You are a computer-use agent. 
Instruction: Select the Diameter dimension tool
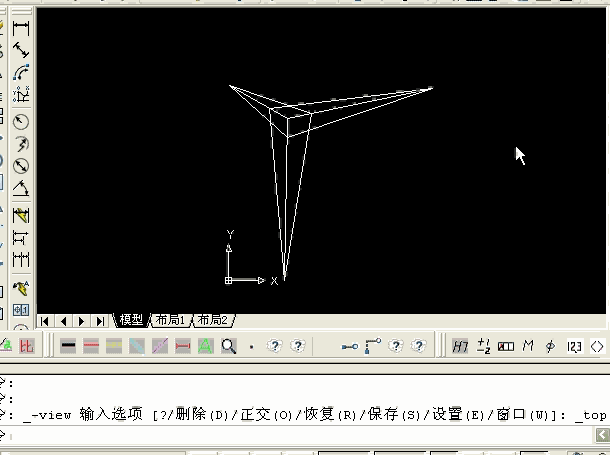coord(21,166)
